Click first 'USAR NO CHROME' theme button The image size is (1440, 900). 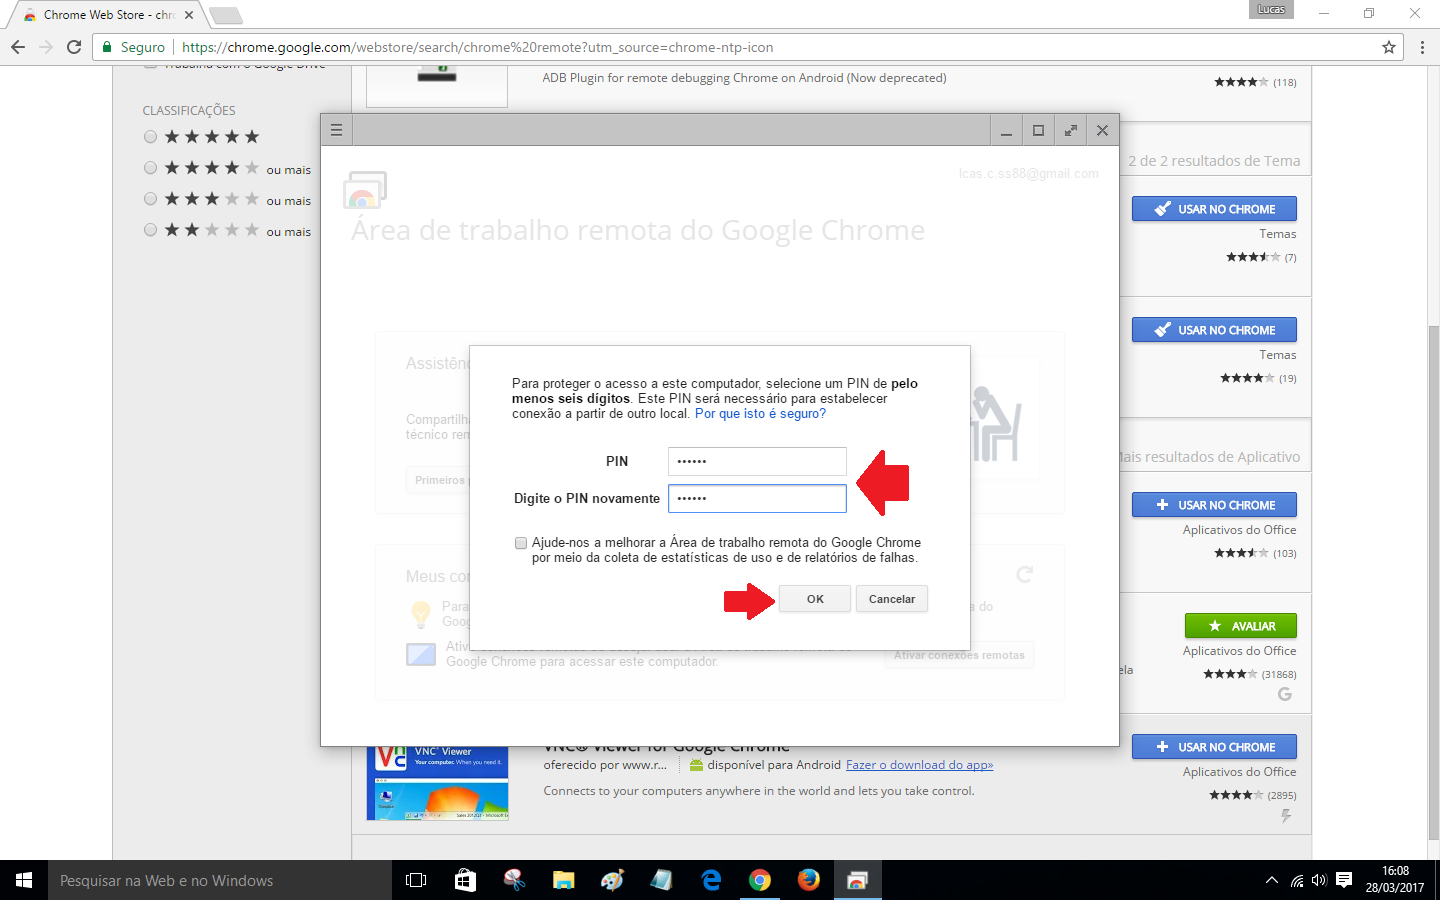[1214, 209]
